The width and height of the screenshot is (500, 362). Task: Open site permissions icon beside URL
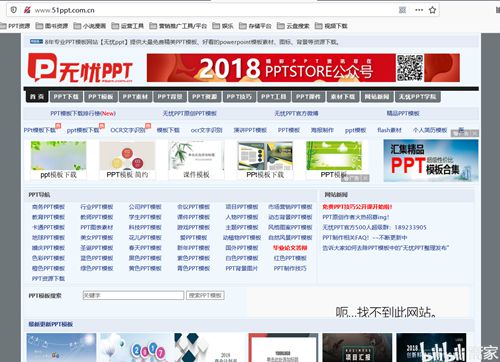[27, 10]
